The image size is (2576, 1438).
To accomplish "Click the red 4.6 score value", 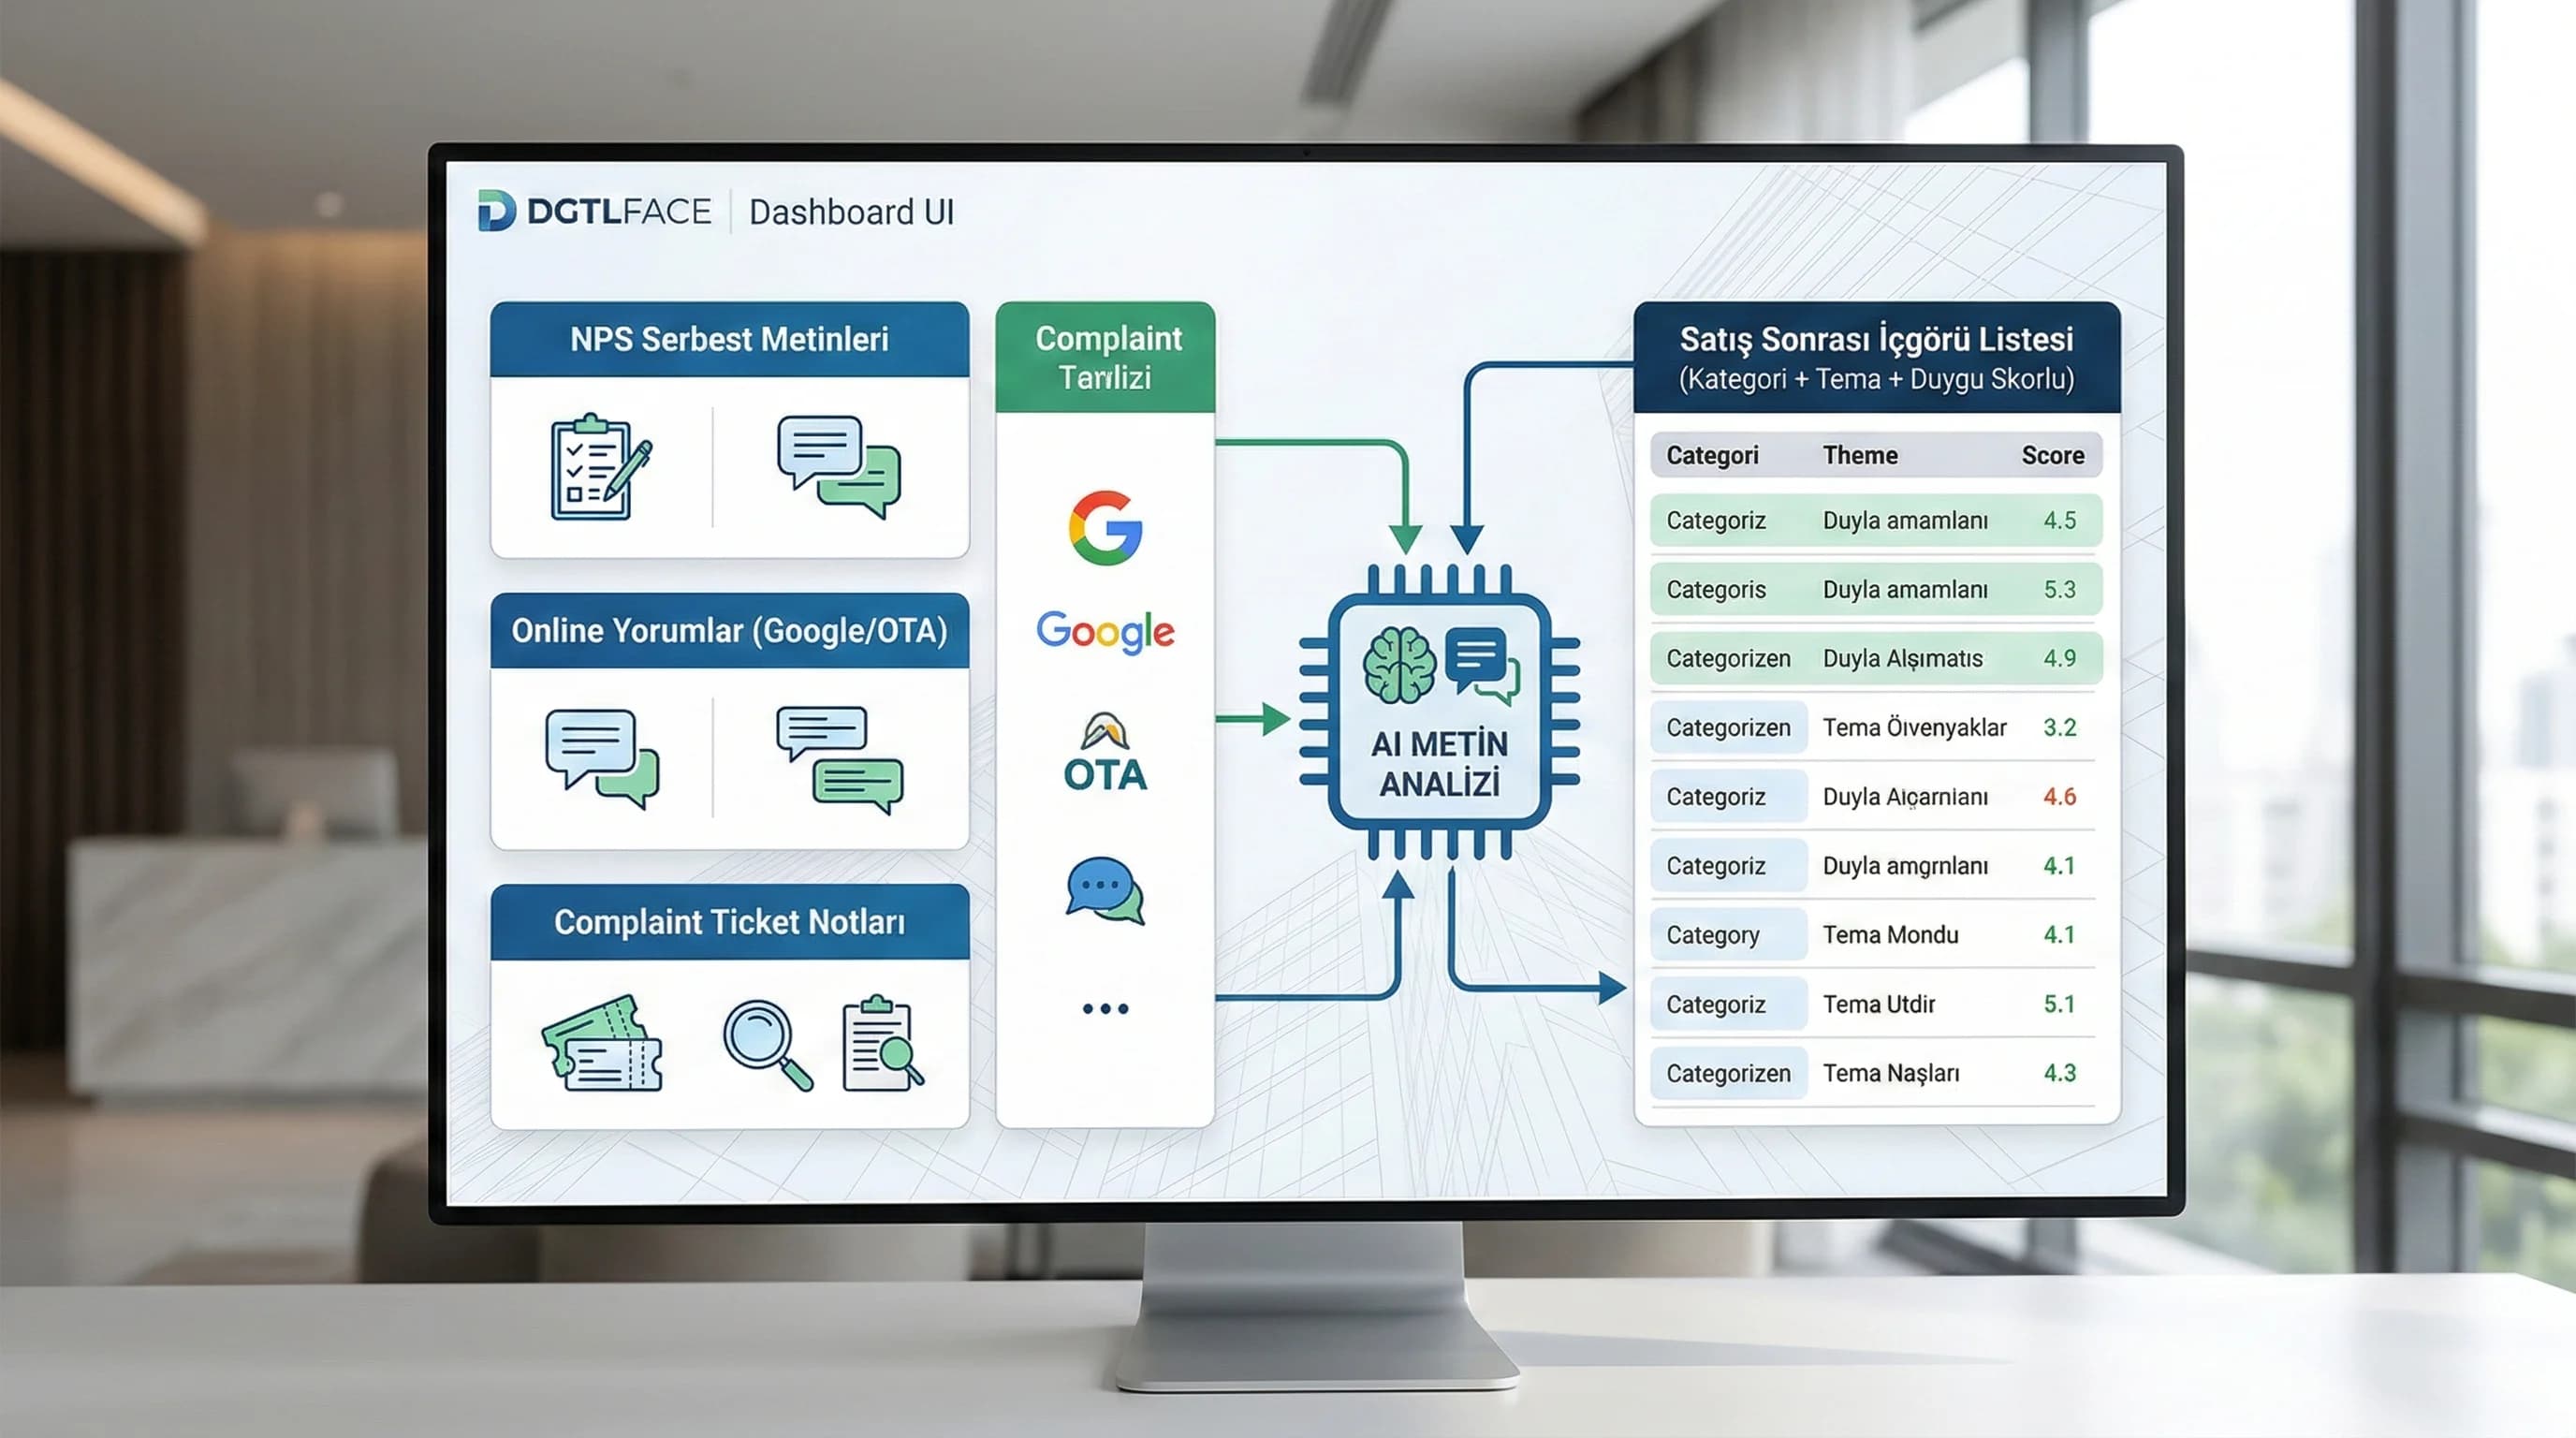I will (2059, 797).
